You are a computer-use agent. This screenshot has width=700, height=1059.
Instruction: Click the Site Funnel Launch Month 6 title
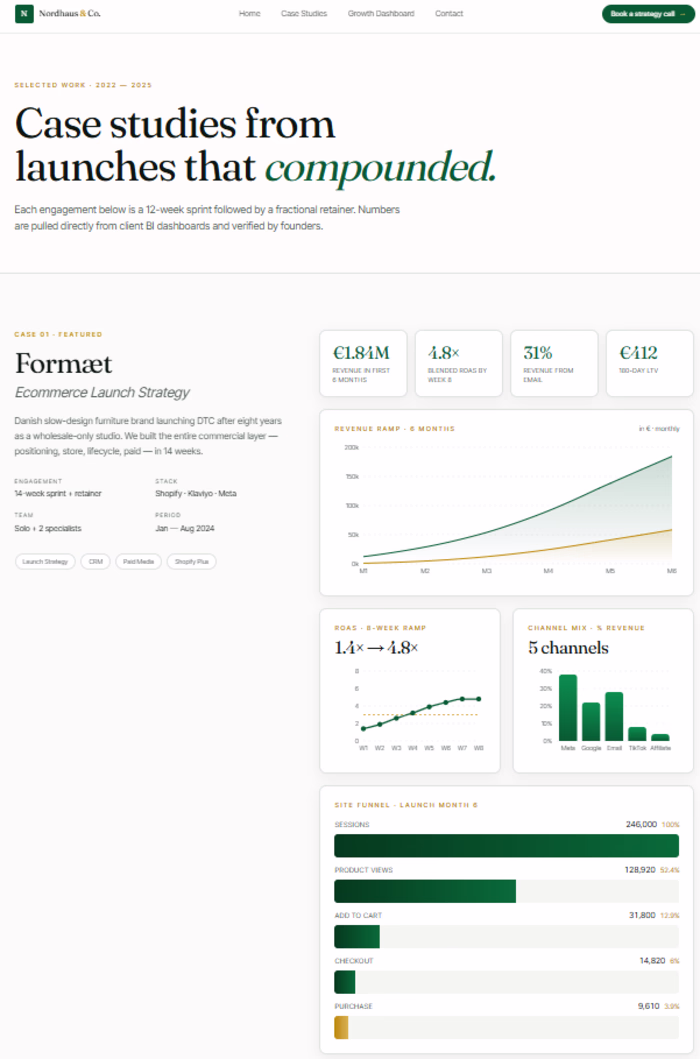[406, 805]
